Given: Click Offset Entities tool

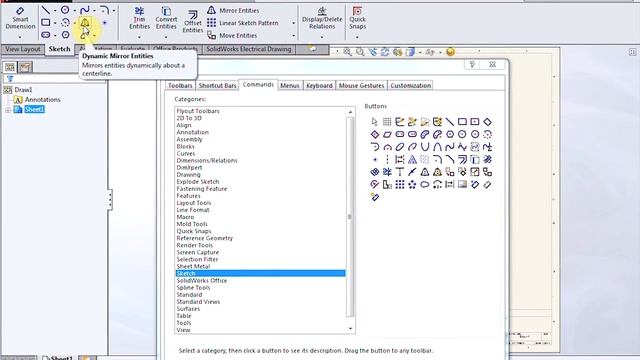Looking at the screenshot, I should click(193, 22).
